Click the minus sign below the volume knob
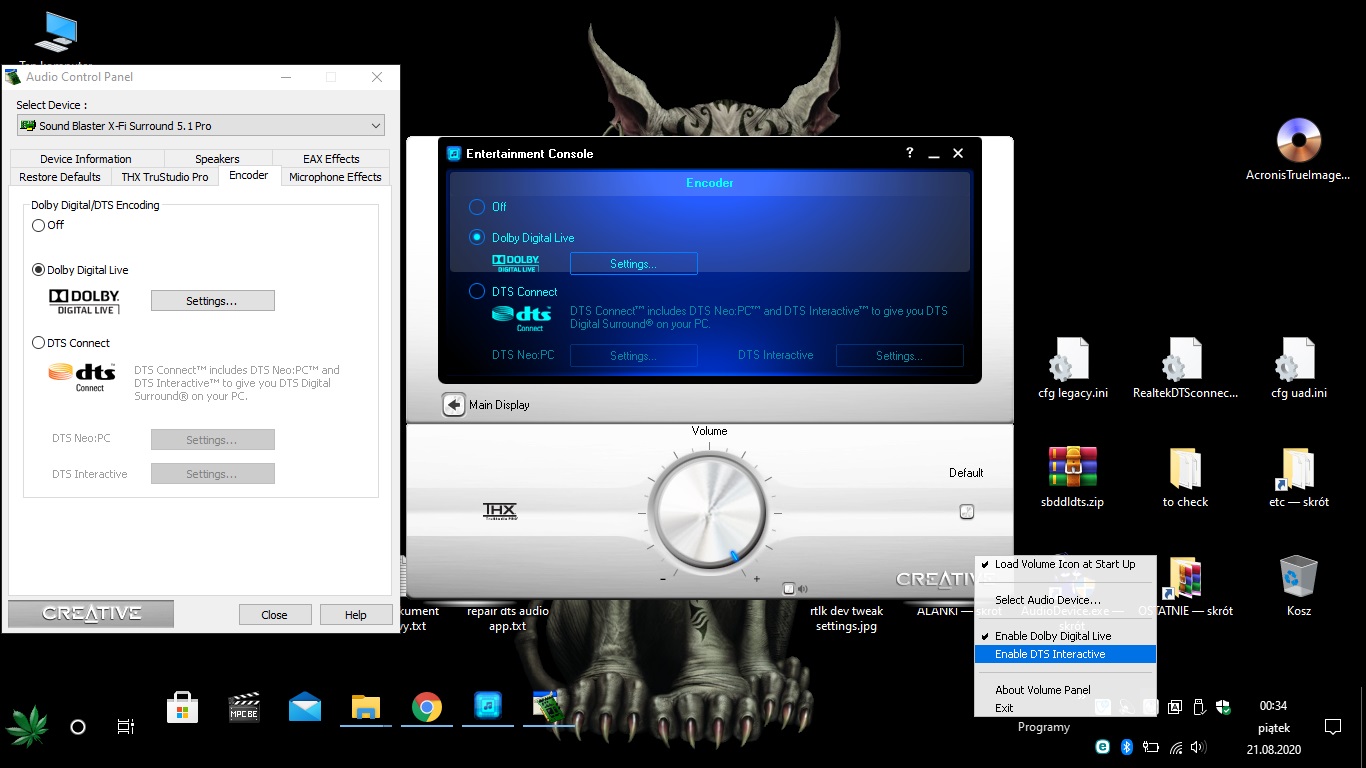The image size is (1366, 768). point(663,579)
